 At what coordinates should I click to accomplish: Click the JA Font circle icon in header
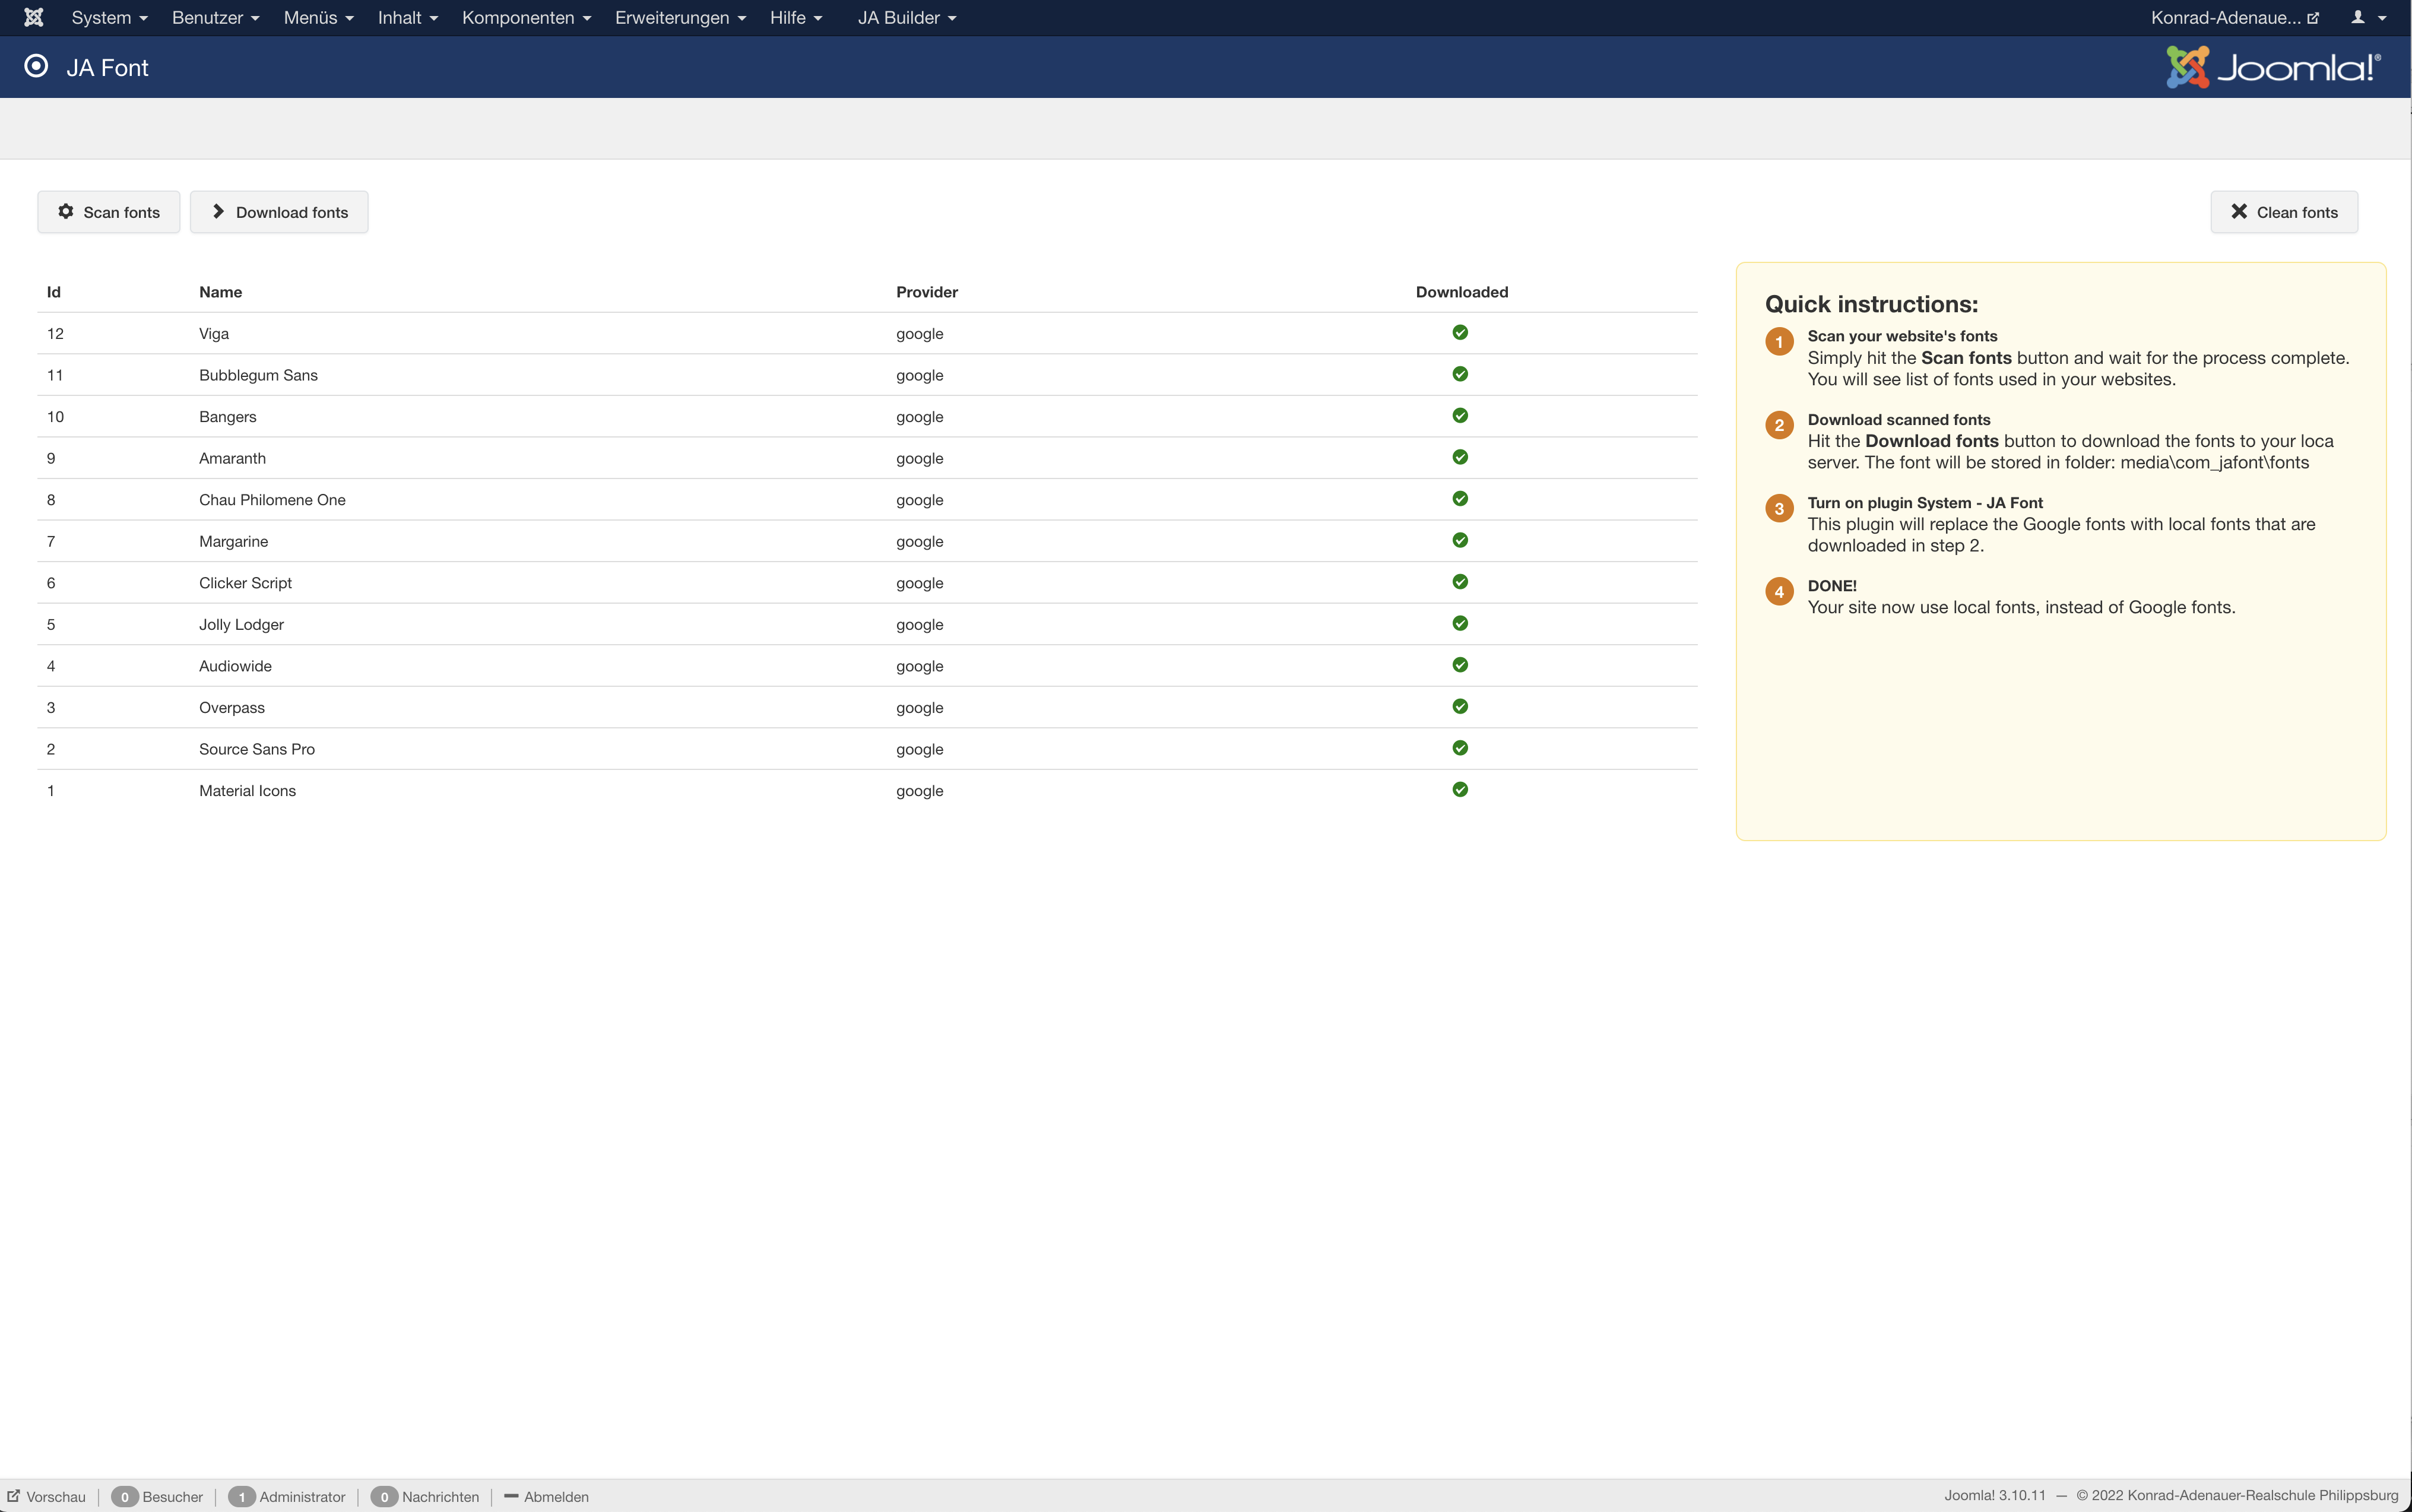coord(36,66)
